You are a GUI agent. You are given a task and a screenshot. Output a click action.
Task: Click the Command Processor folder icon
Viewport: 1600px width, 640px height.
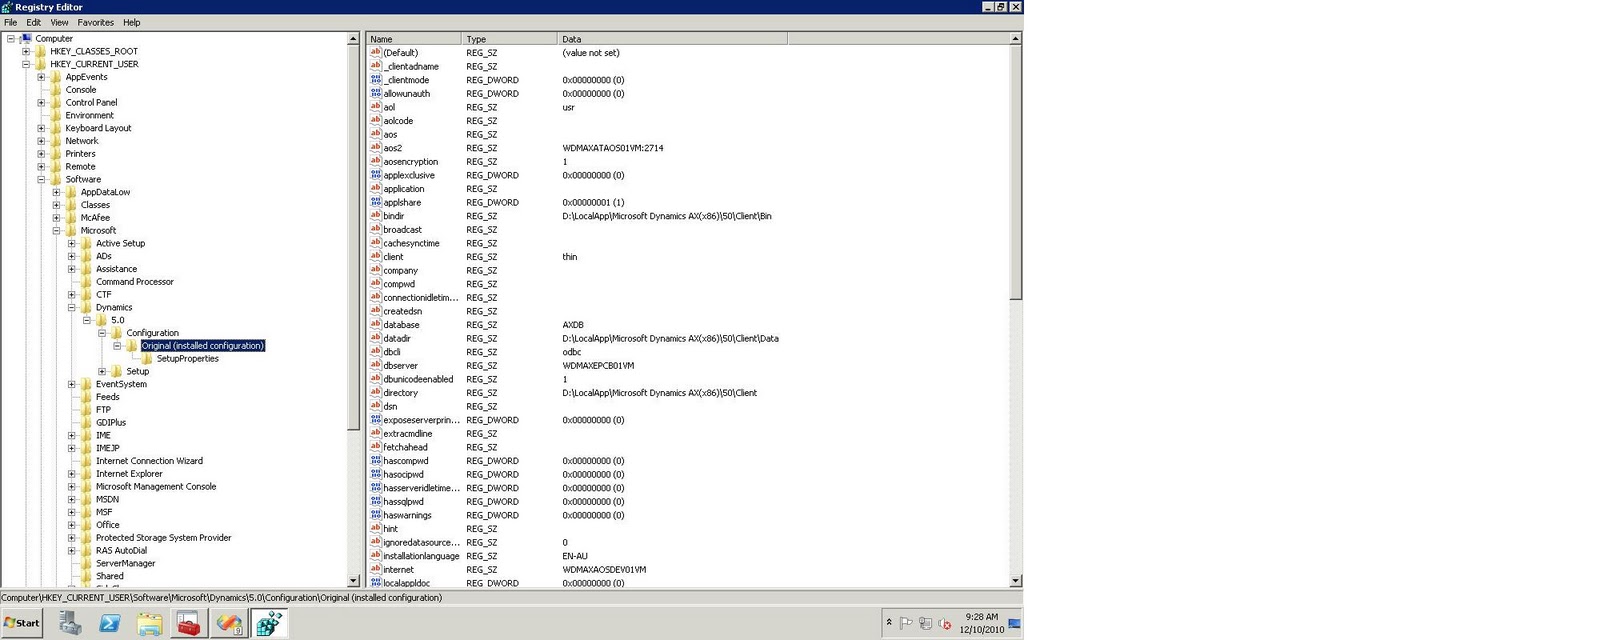(86, 282)
